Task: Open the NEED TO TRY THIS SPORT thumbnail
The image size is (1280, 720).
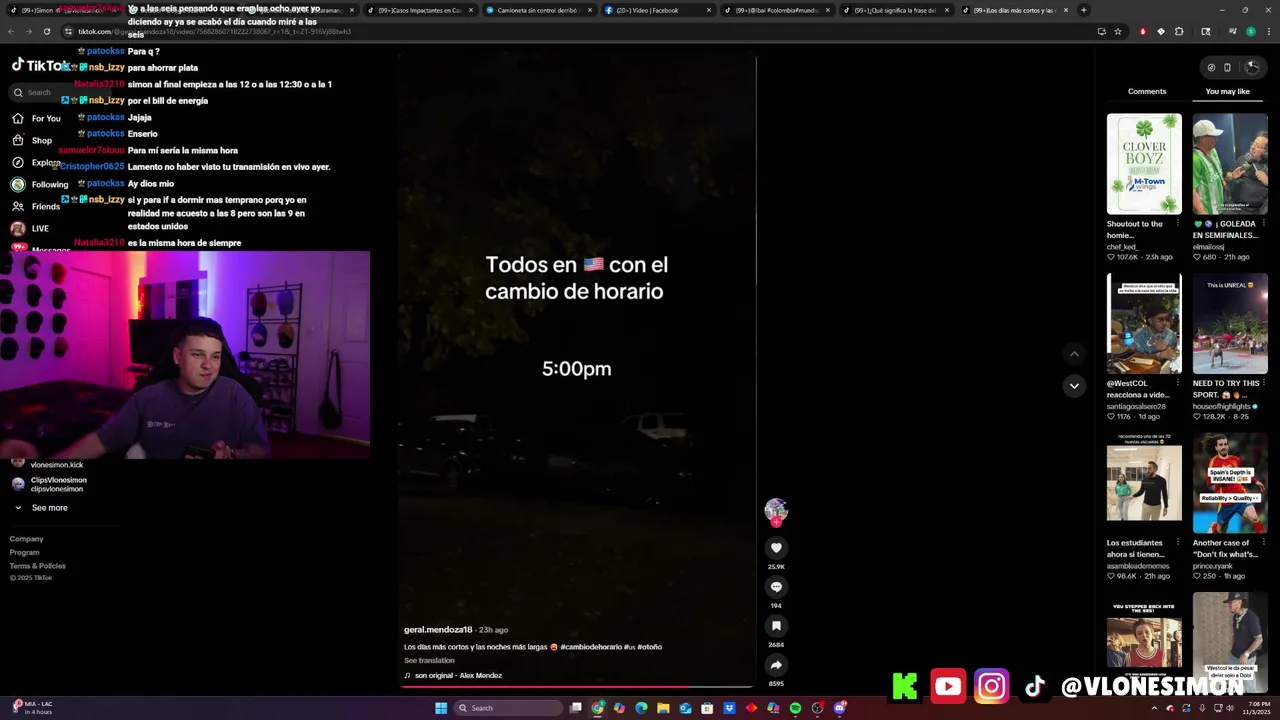Action: [x=1230, y=323]
